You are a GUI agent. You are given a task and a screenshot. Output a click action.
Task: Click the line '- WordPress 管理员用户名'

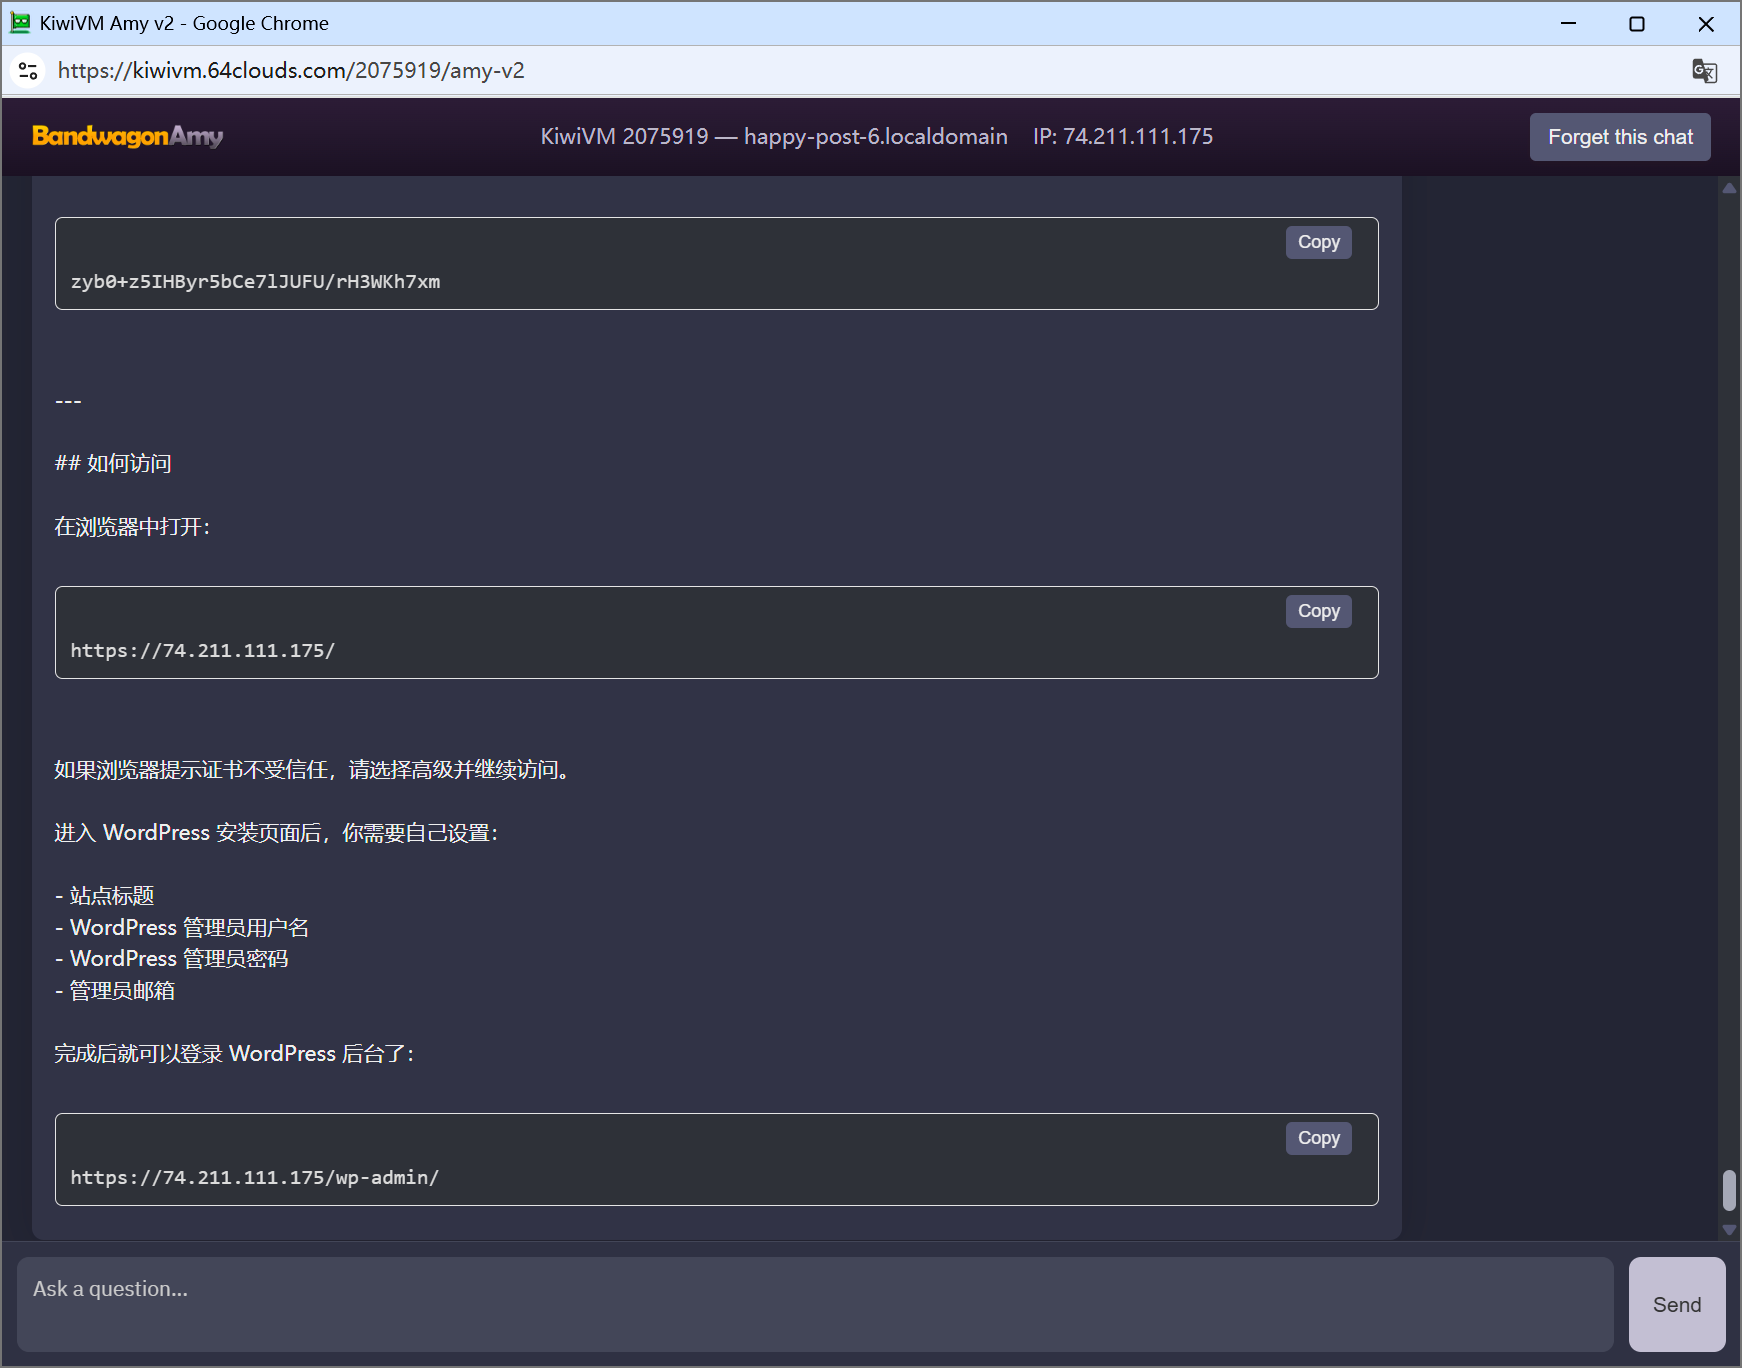[x=182, y=928]
